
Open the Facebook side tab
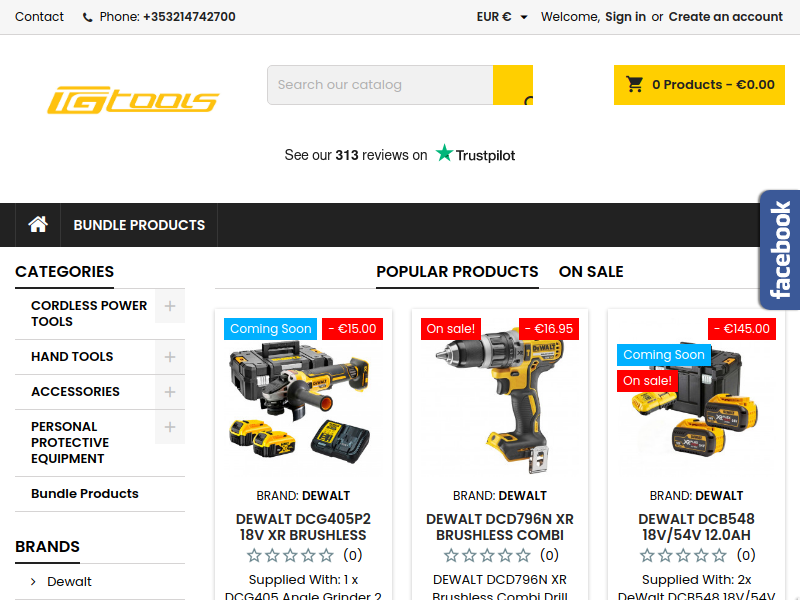[780, 250]
